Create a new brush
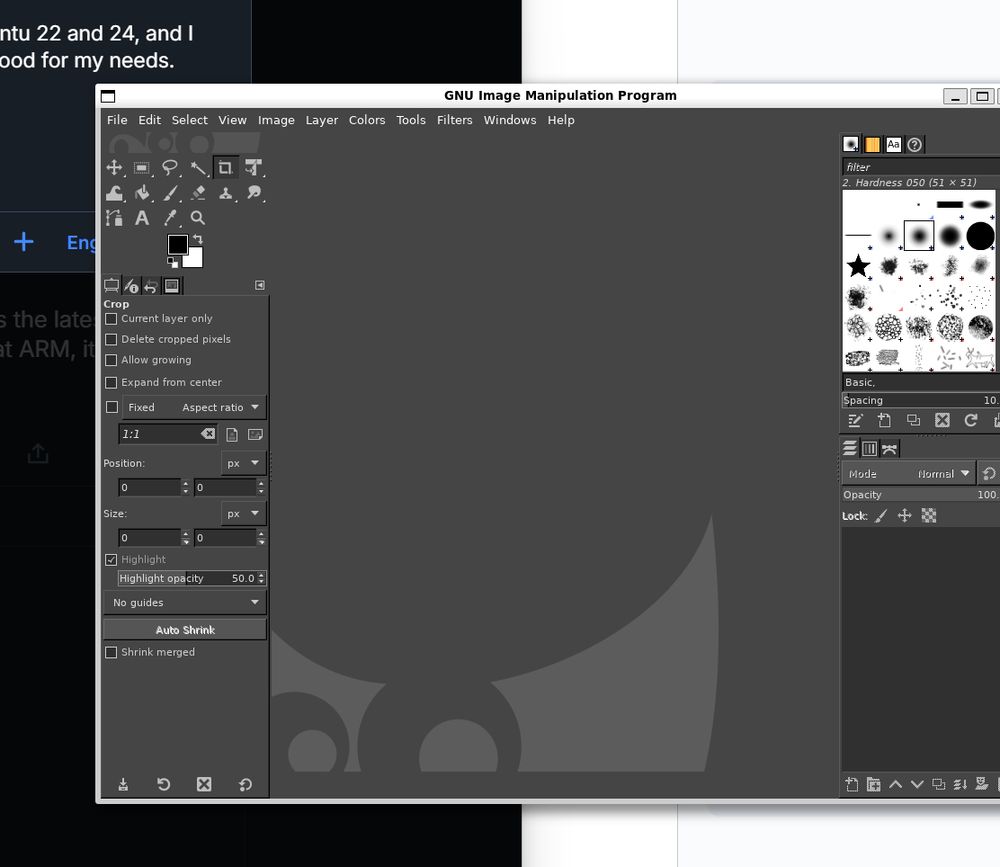Viewport: 1000px width, 867px height. click(x=884, y=420)
